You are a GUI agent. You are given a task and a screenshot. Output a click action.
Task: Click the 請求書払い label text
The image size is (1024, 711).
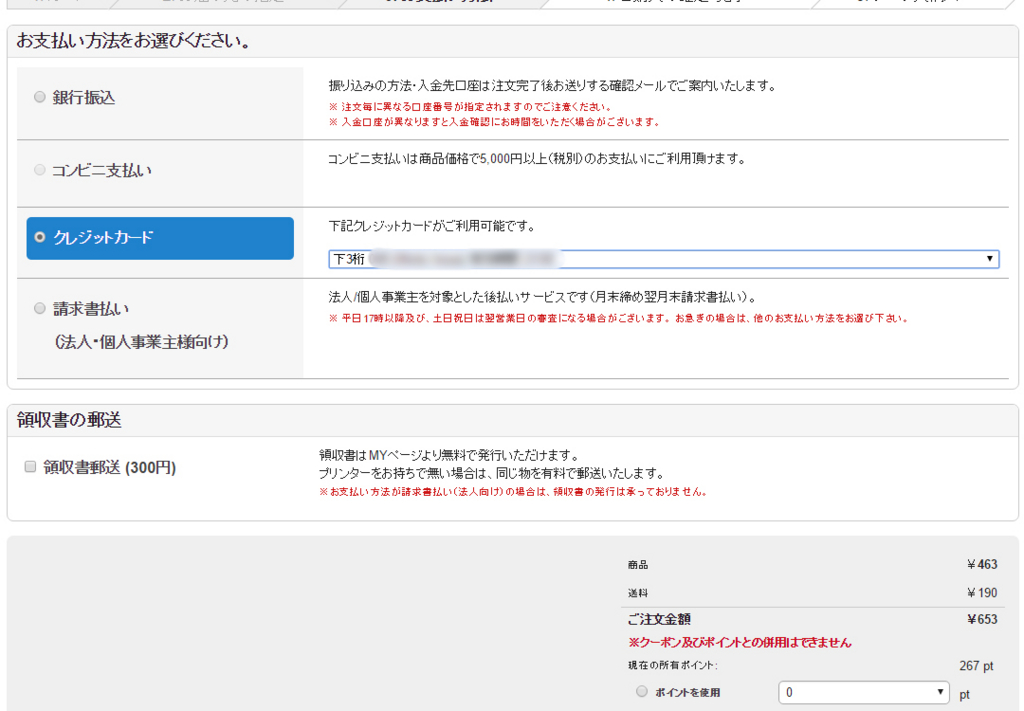point(91,309)
